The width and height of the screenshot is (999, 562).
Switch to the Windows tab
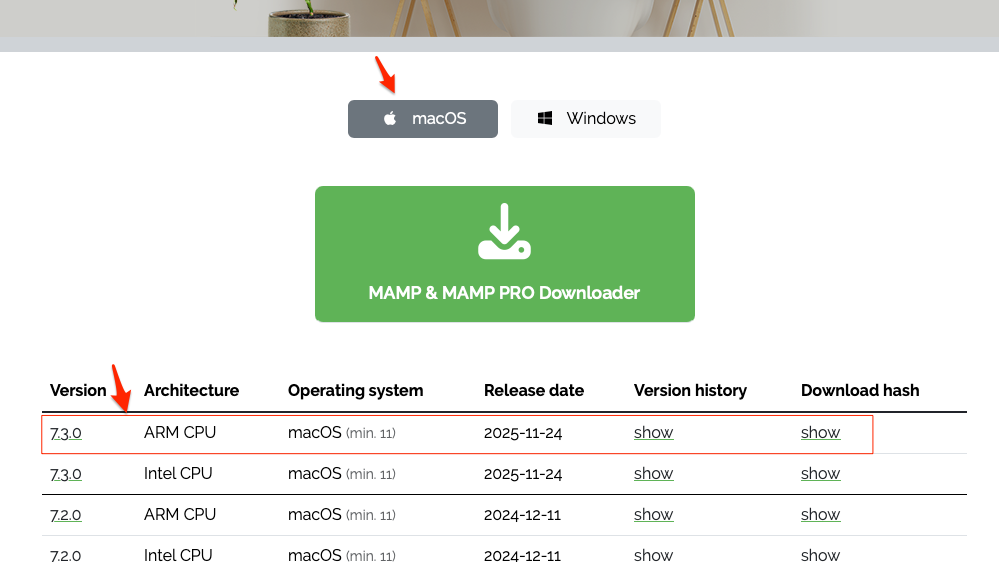click(x=586, y=119)
